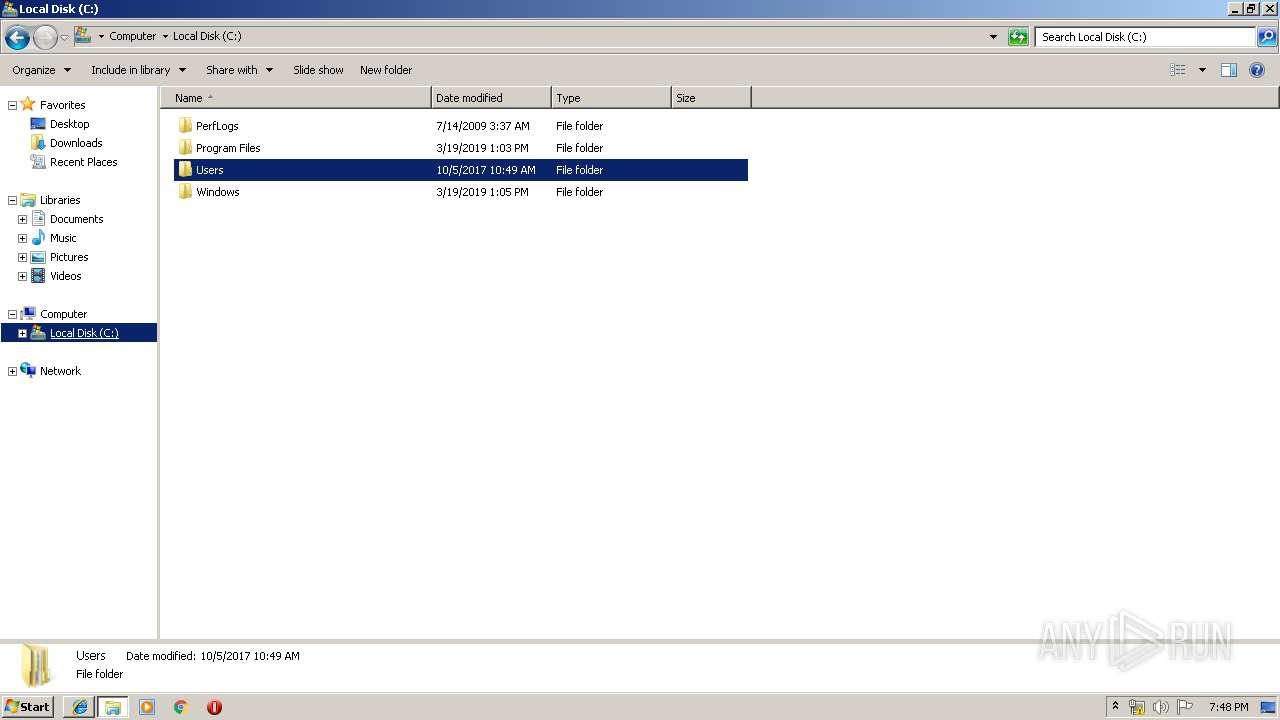Sort by Date modified column header
This screenshot has height=720, width=1280.
tap(491, 98)
